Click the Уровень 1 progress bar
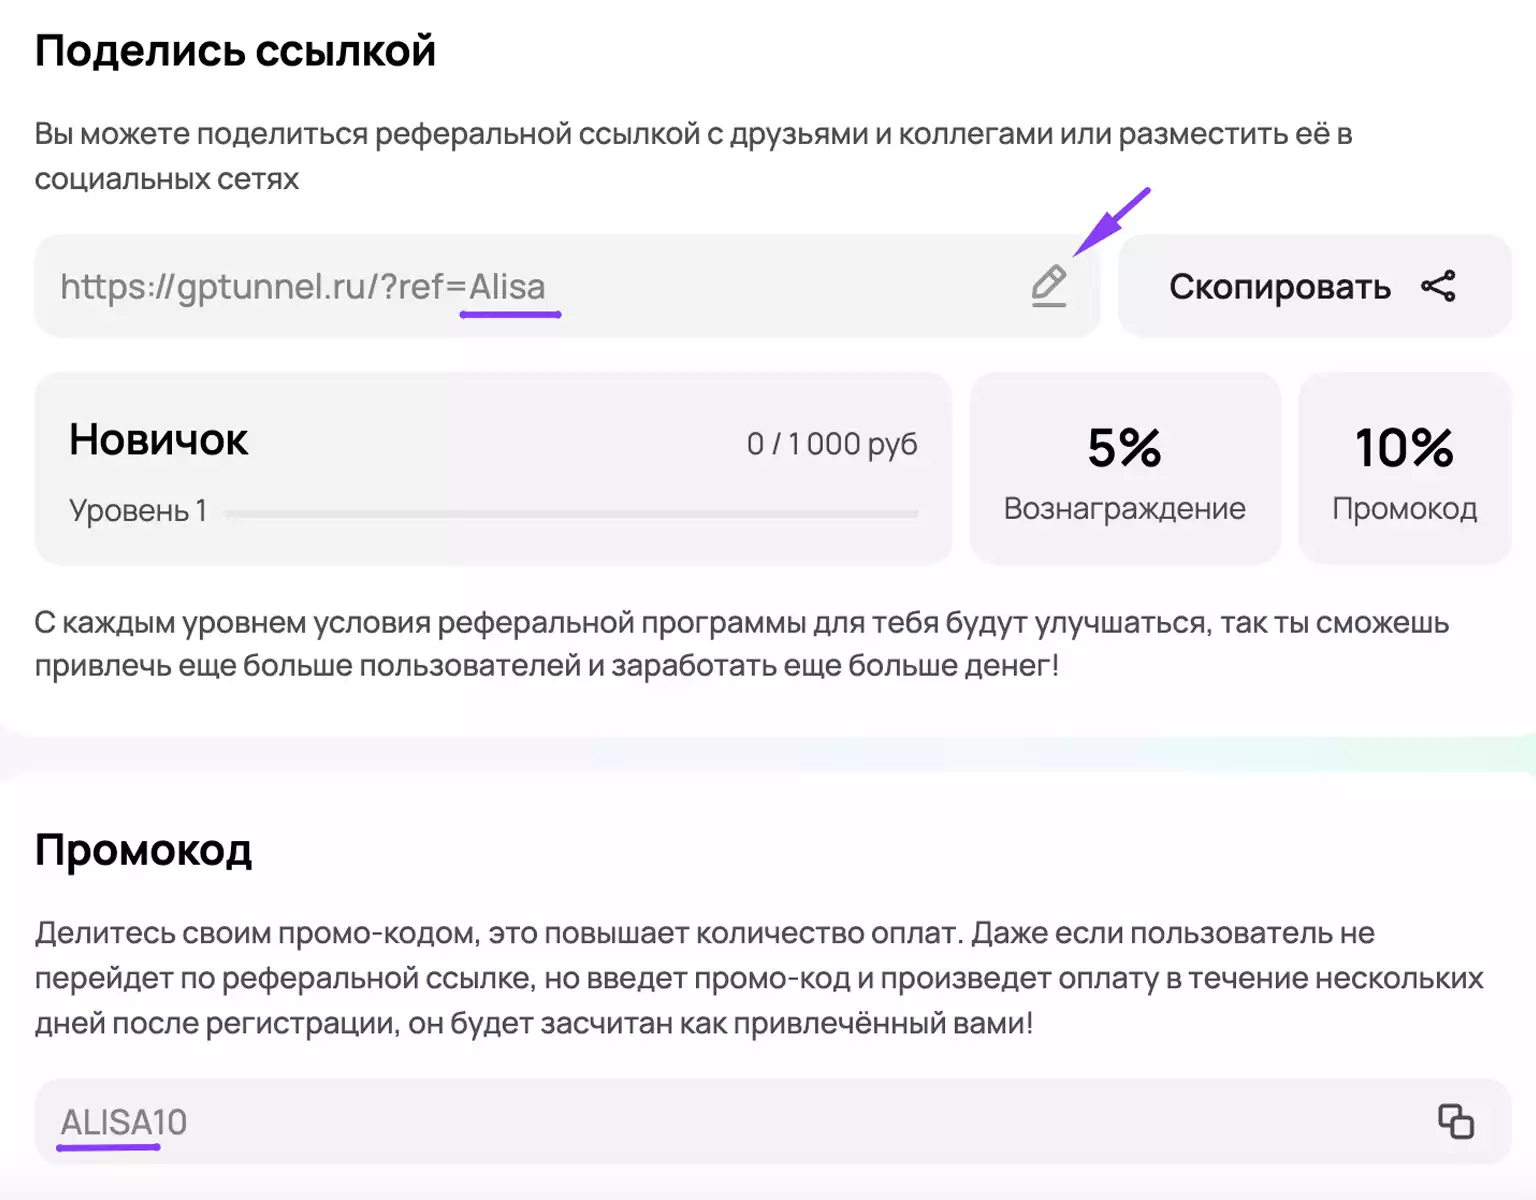This screenshot has height=1200, width=1536. point(571,513)
